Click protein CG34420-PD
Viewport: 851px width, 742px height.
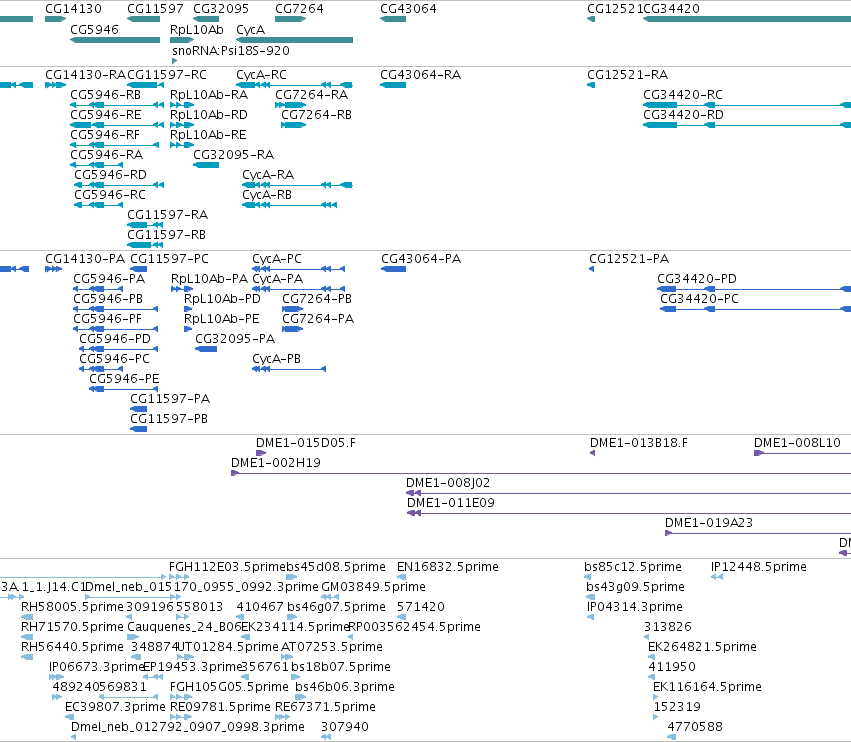tap(697, 278)
